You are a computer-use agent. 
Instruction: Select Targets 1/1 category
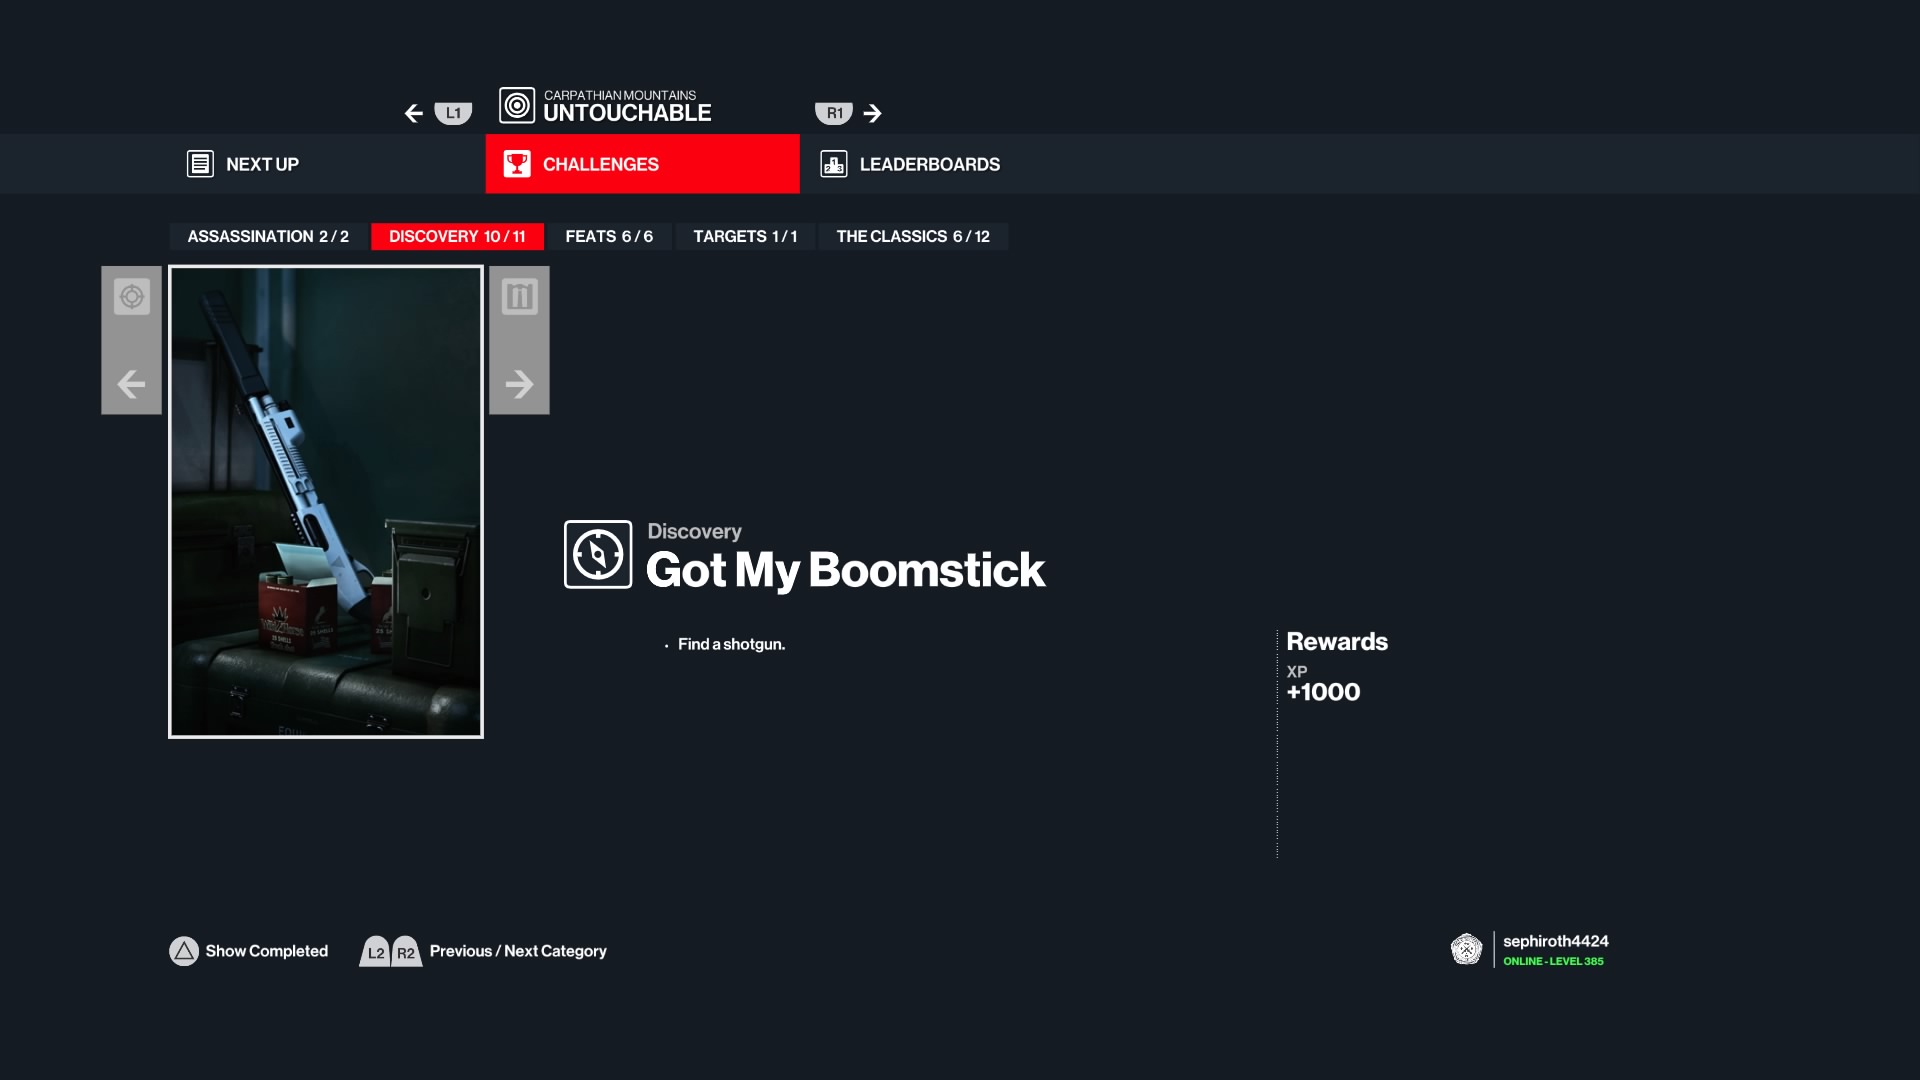coord(745,237)
